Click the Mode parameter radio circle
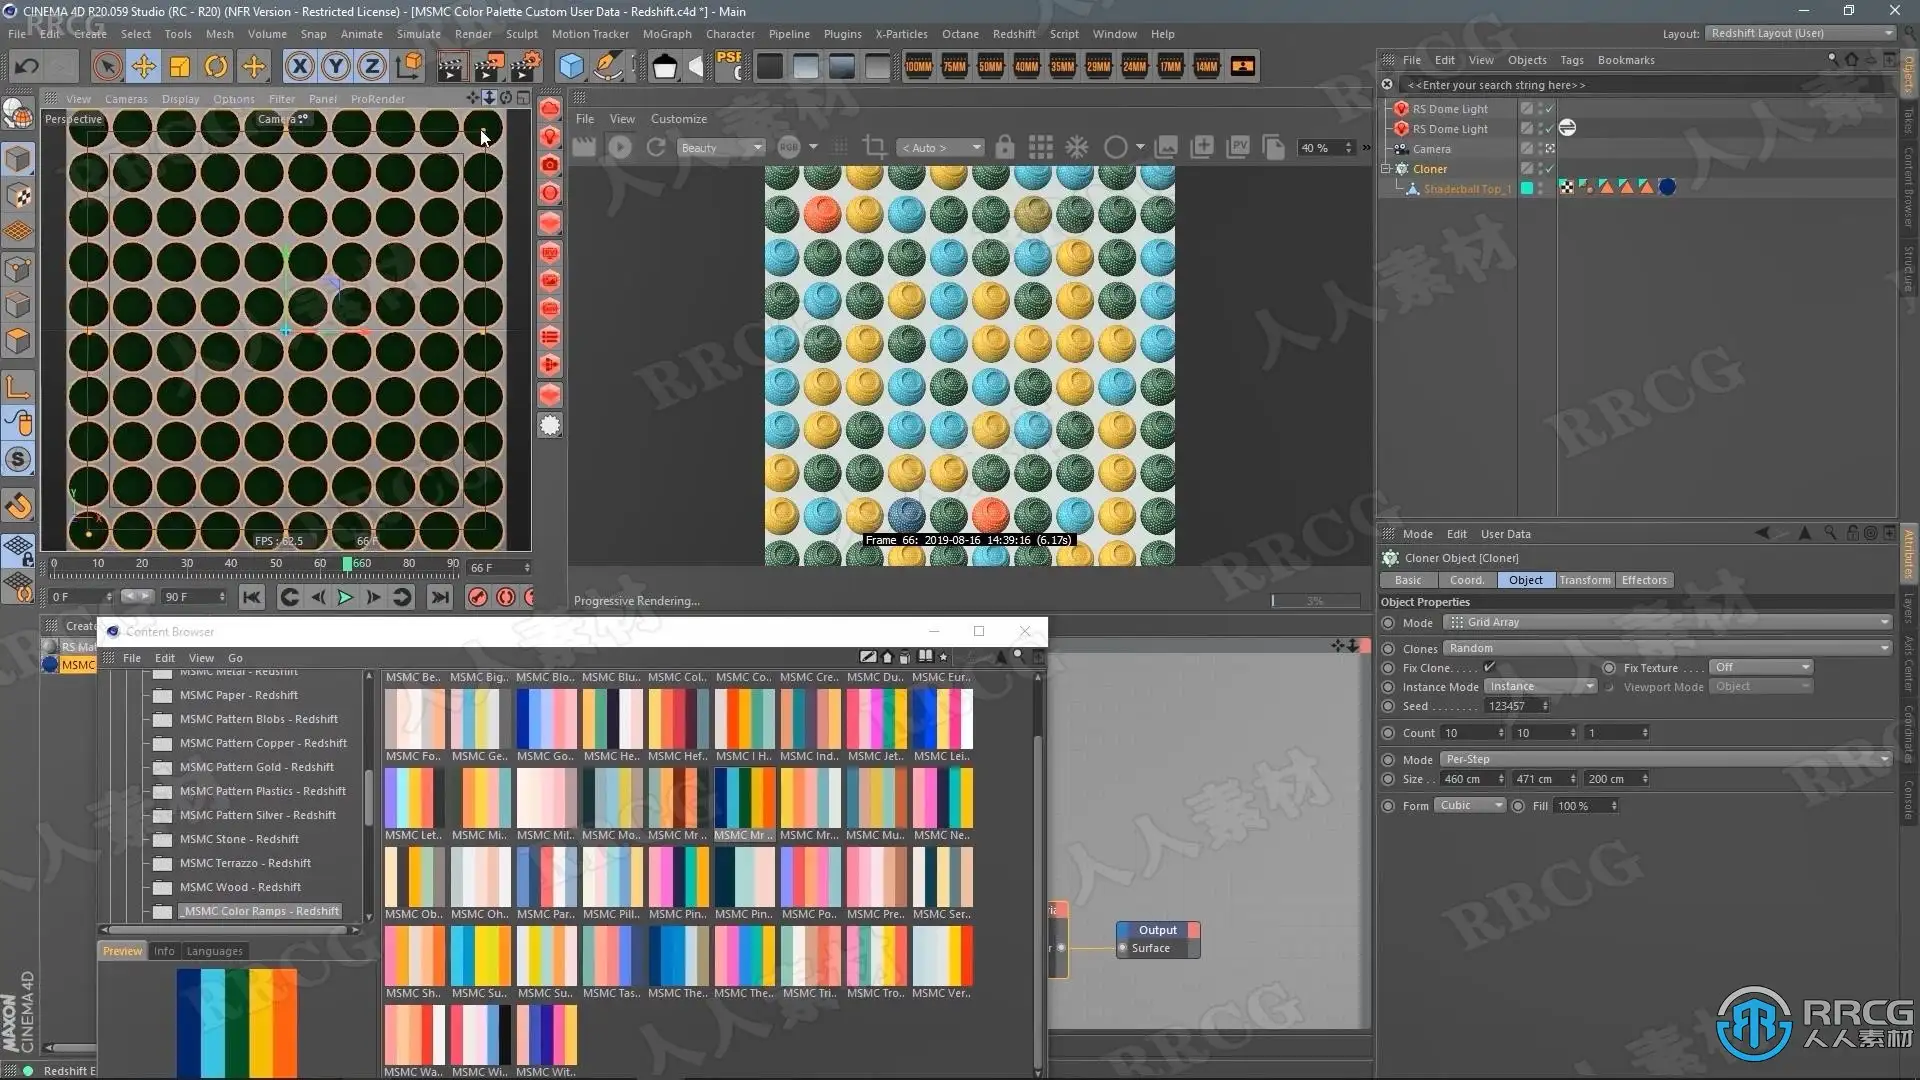The image size is (1920, 1080). pyautogui.click(x=1388, y=622)
